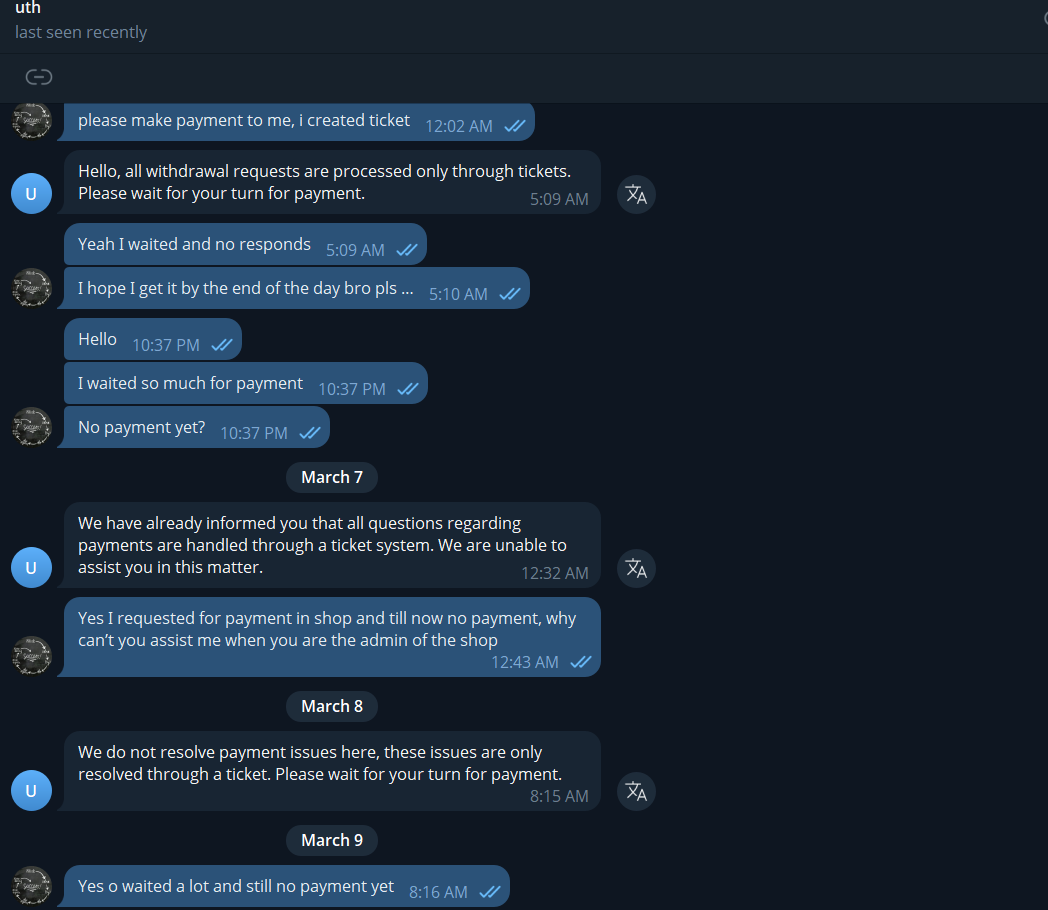Open the avatar next to "Yes o waited a lot"

pyautogui.click(x=31, y=886)
